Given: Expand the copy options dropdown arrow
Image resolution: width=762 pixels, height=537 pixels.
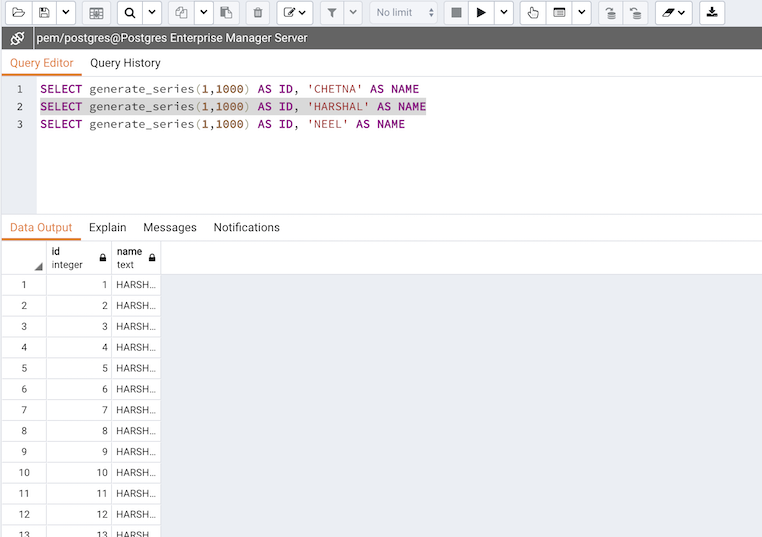Looking at the screenshot, I should coord(204,13).
